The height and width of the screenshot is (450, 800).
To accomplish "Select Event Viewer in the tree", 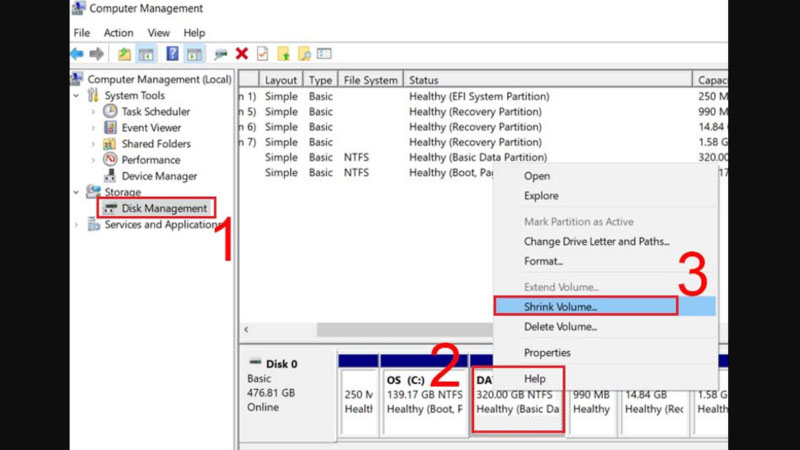I will click(151, 128).
